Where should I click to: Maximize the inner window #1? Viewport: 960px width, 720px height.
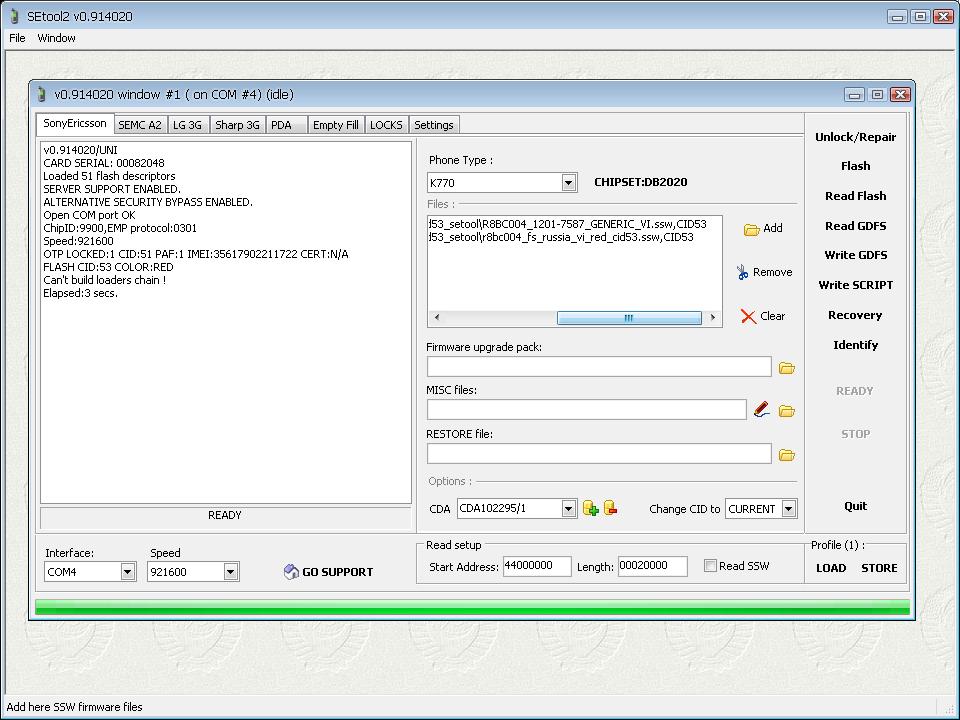click(x=877, y=94)
